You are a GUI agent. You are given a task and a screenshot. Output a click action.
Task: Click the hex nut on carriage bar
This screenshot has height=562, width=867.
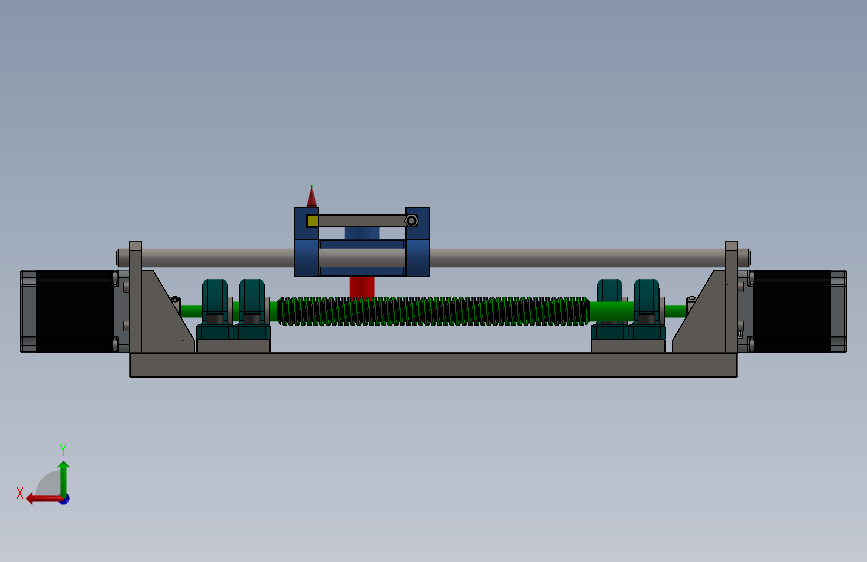point(411,221)
